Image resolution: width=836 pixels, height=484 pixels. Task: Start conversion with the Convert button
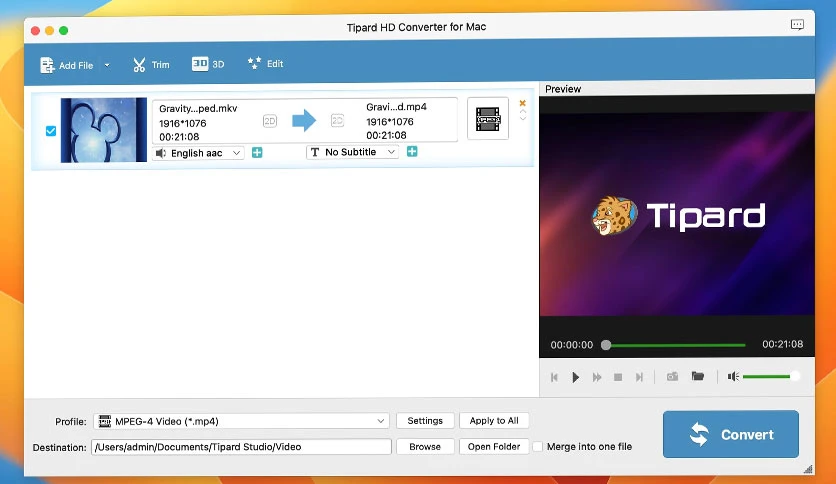pyautogui.click(x=730, y=434)
